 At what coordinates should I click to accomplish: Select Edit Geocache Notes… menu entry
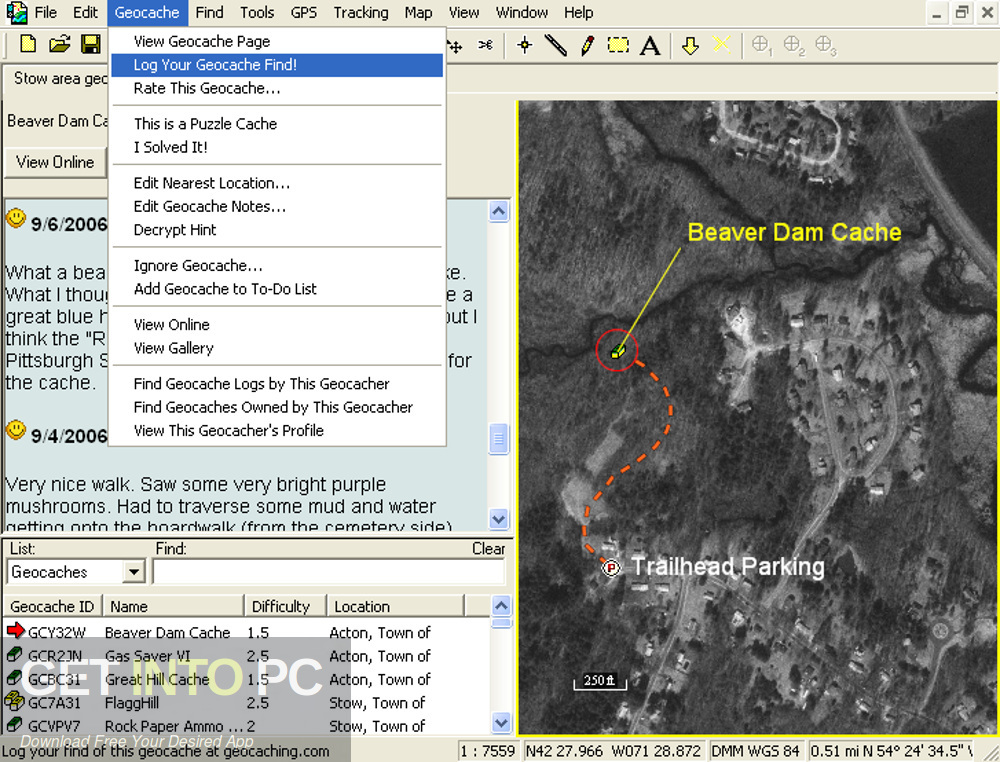pos(277,207)
